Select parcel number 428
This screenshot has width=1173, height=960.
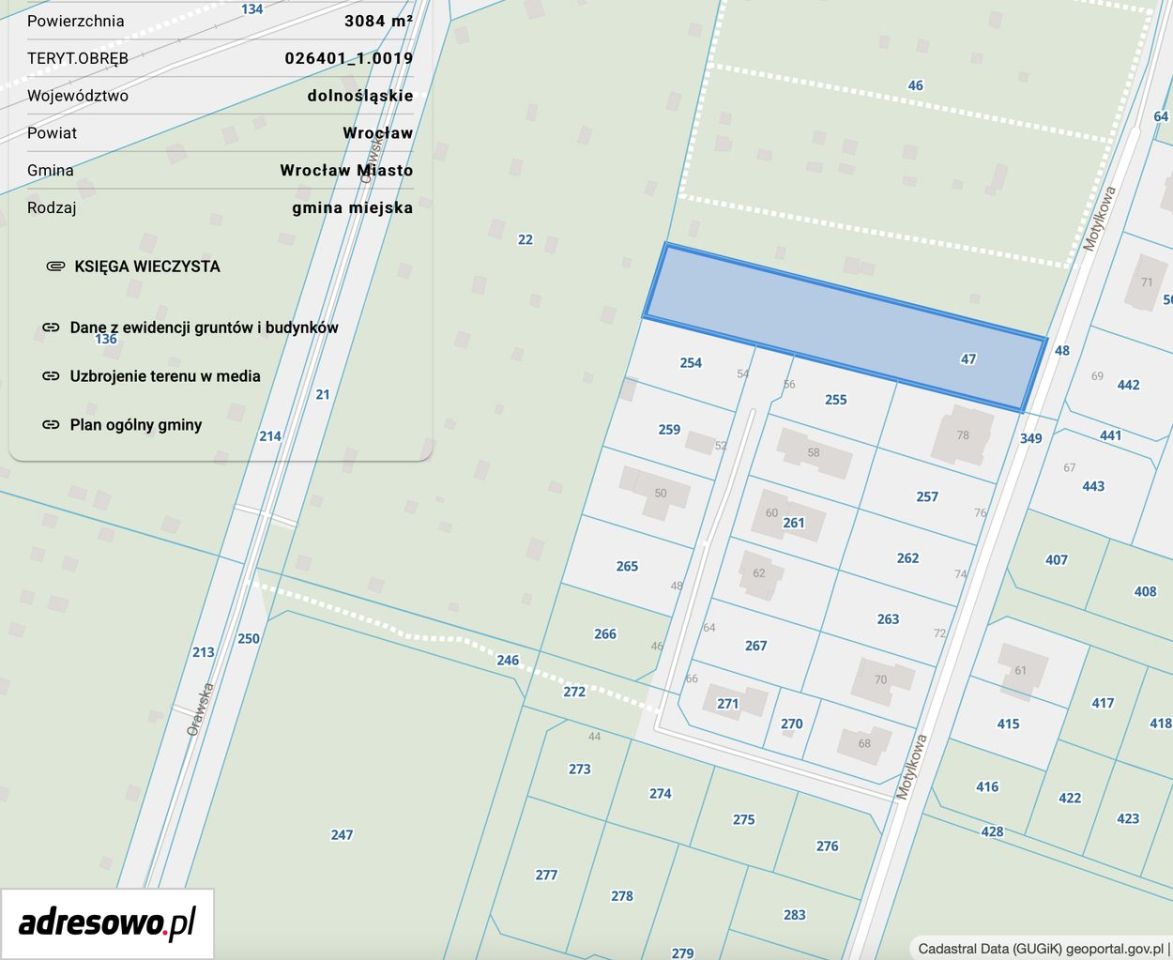pyautogui.click(x=992, y=831)
